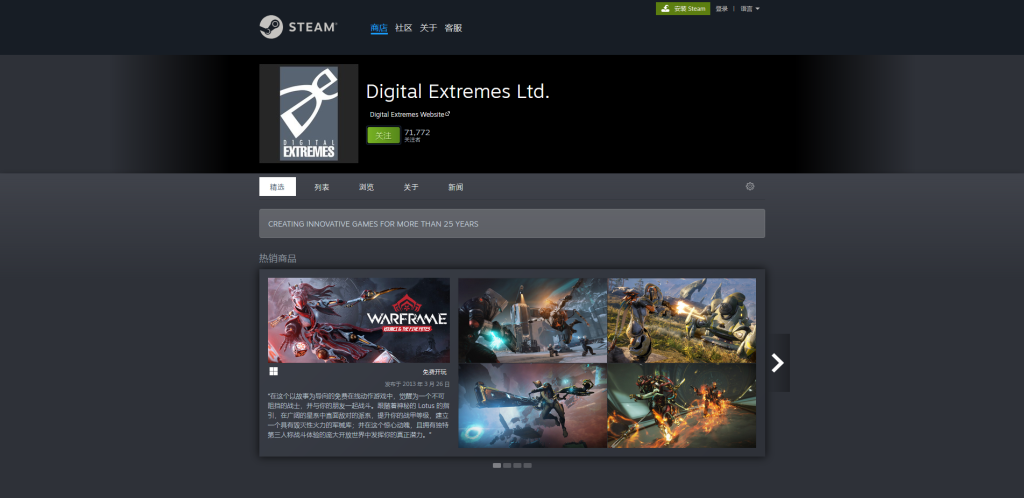Click the bottom-left Warframe screenshot
1024x498 pixels.
[532, 406]
